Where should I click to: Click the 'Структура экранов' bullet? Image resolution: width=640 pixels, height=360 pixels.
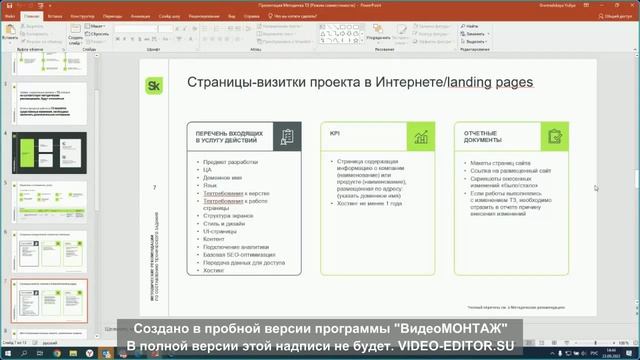point(228,216)
